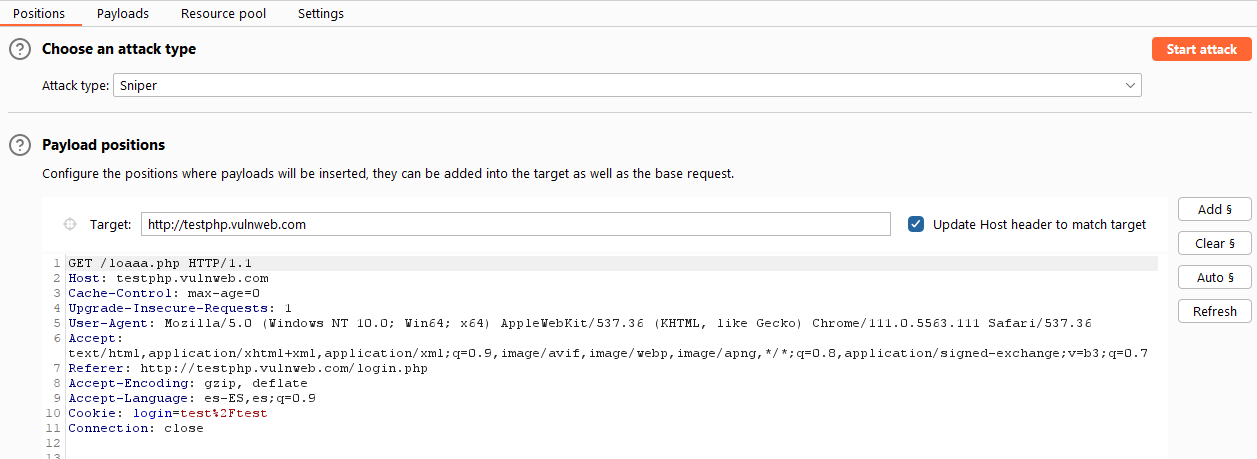Click the crosshair target icon beside Target field

(70, 224)
